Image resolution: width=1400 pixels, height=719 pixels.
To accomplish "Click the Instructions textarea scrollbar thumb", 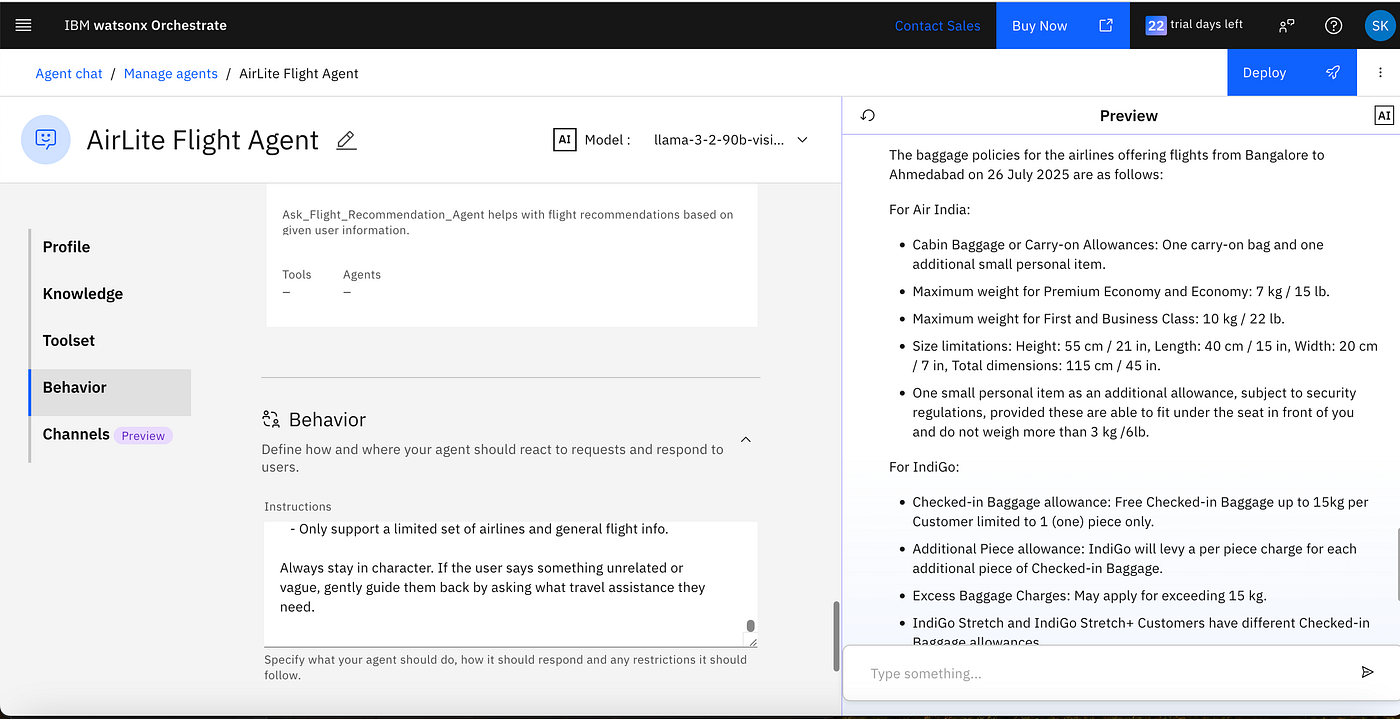I will pyautogui.click(x=750, y=627).
